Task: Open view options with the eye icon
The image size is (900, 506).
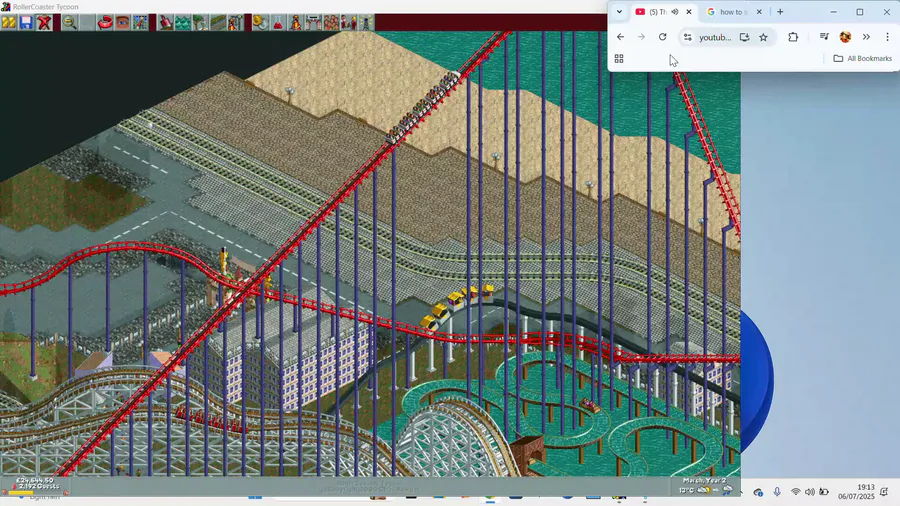Action: [x=122, y=22]
